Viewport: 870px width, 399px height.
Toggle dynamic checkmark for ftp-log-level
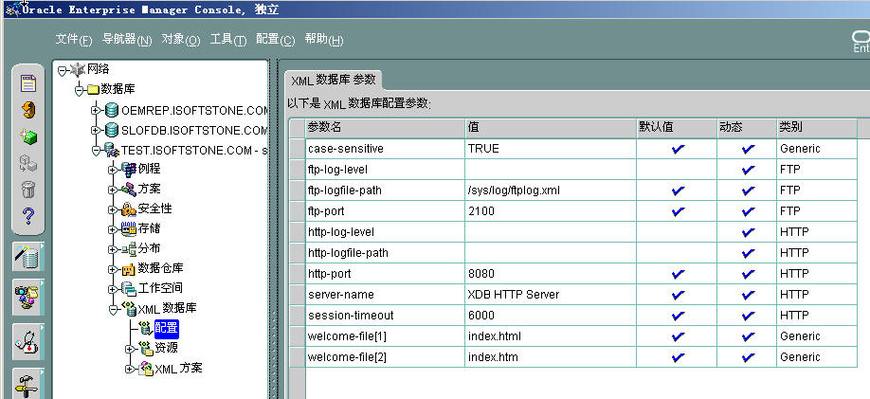coord(748,170)
